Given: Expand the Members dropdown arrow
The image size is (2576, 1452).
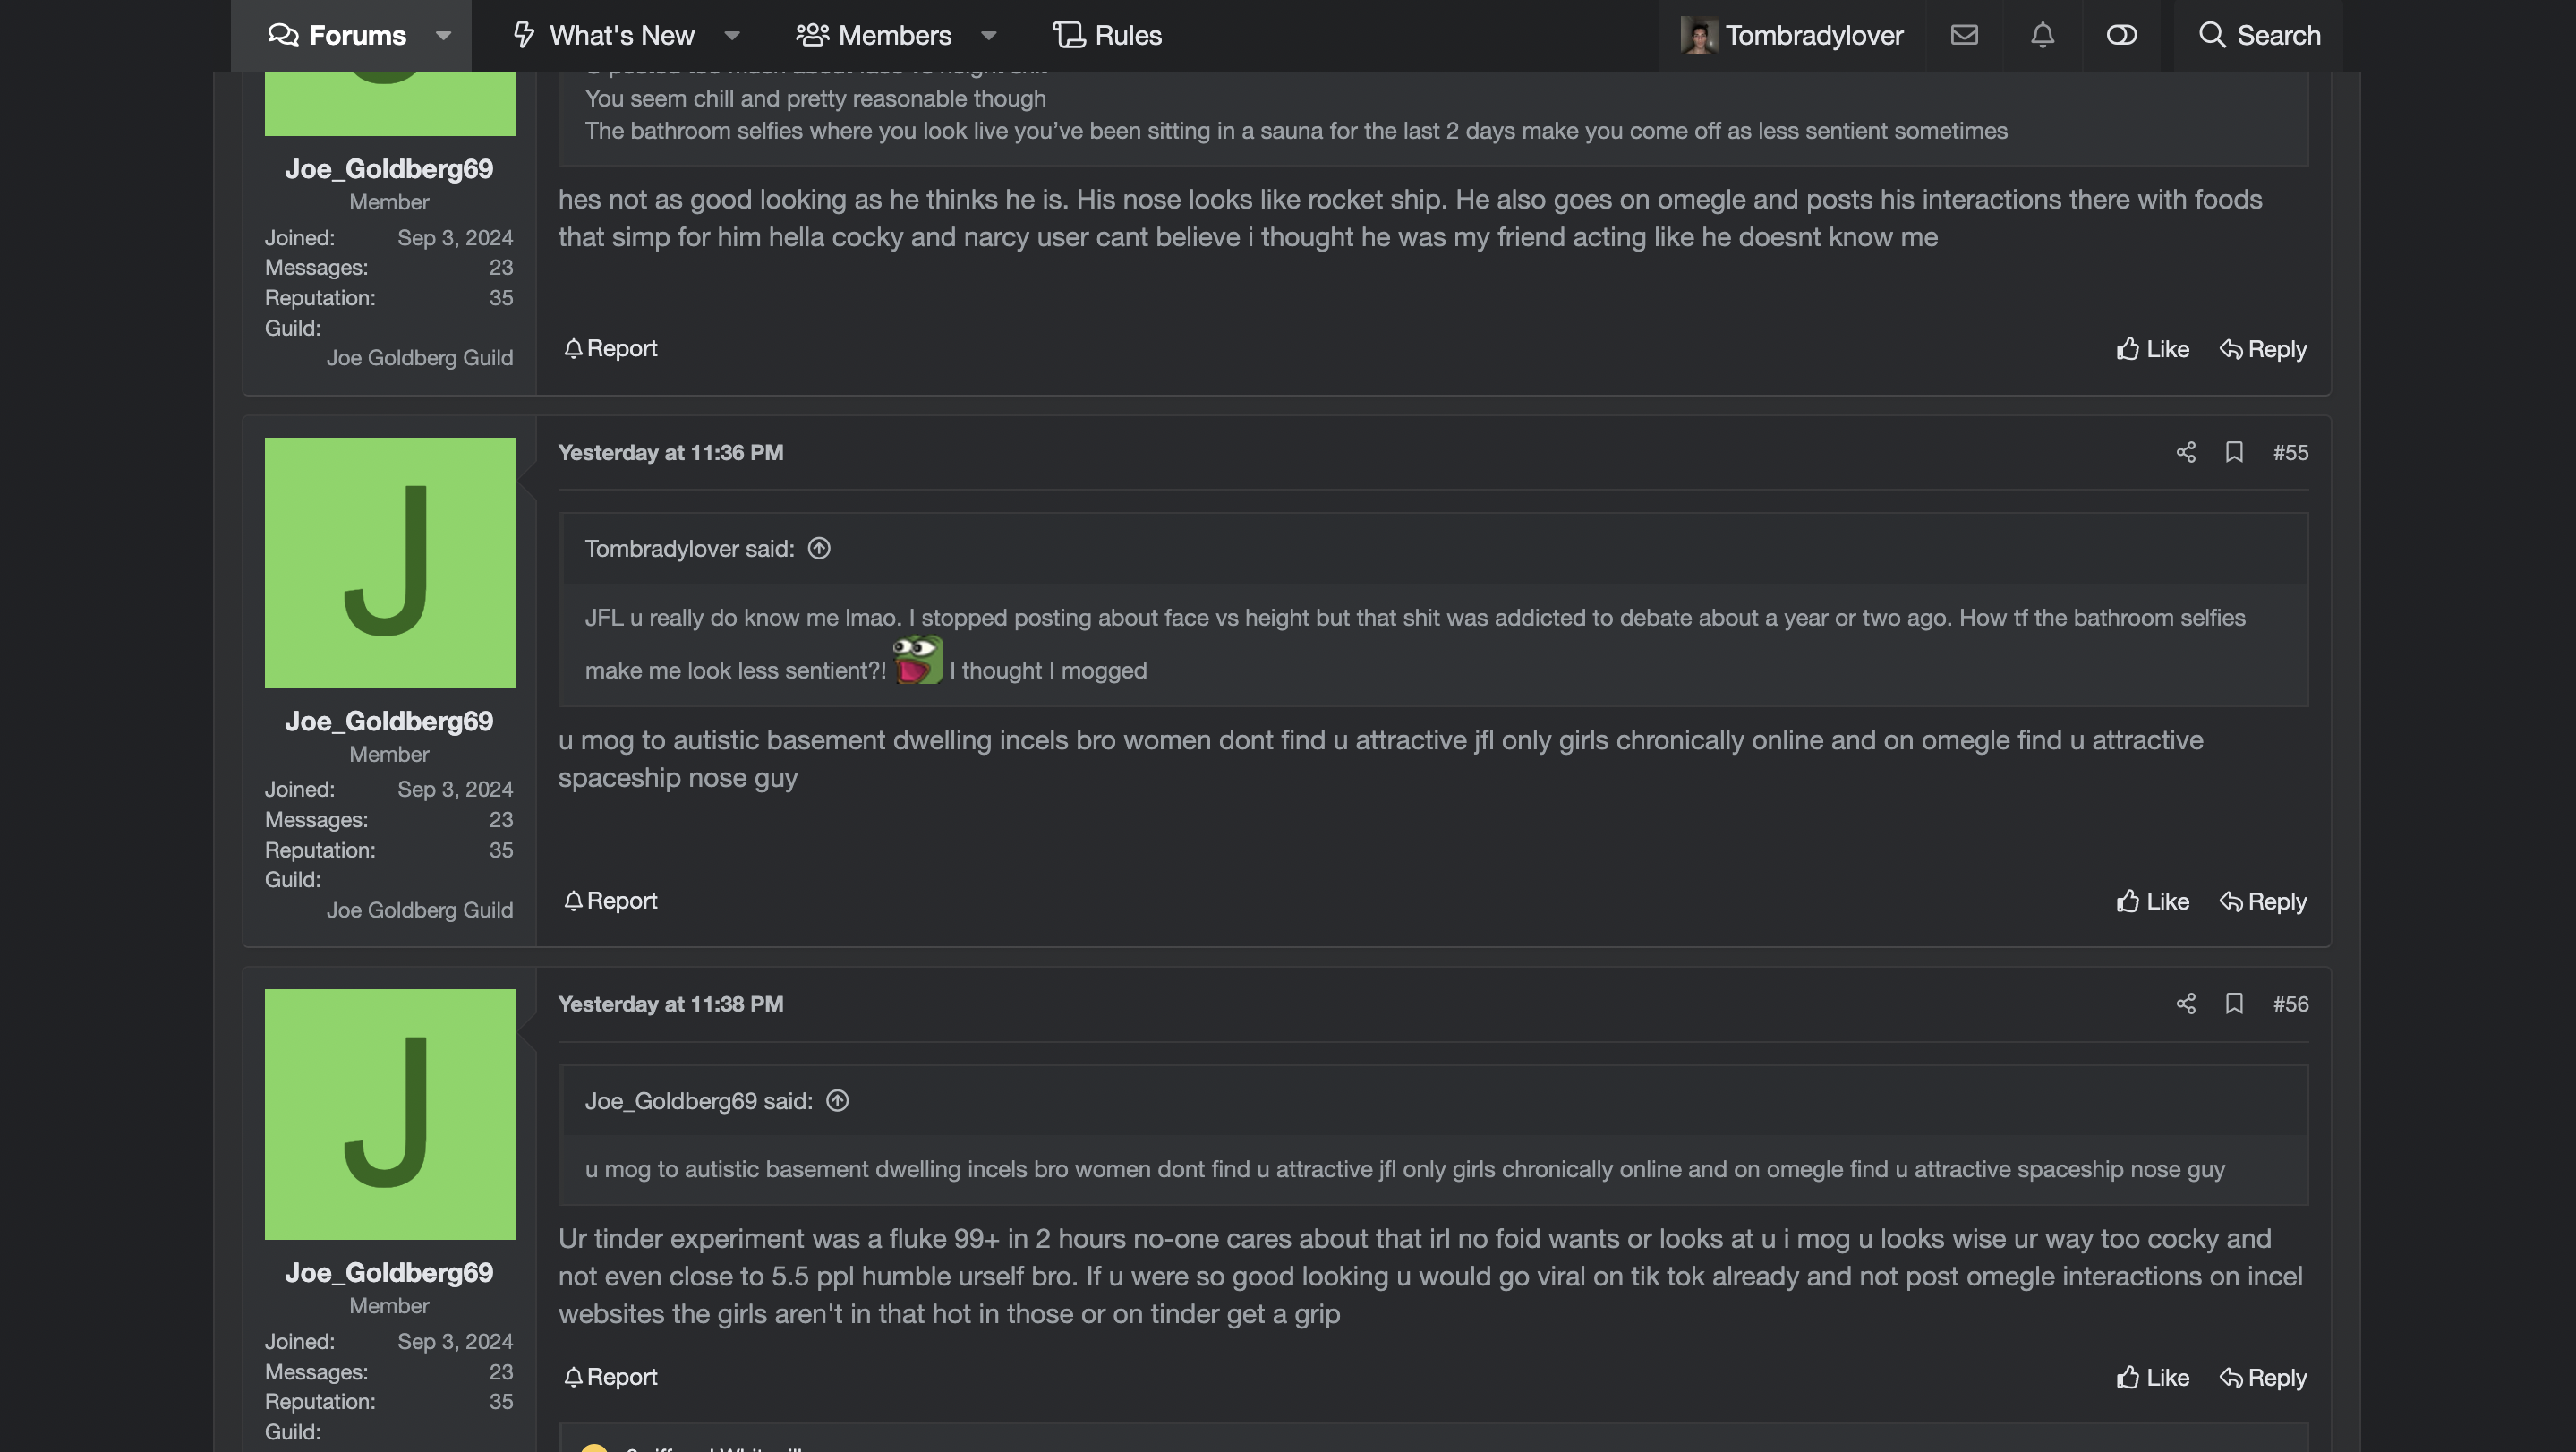Looking at the screenshot, I should pos(988,36).
